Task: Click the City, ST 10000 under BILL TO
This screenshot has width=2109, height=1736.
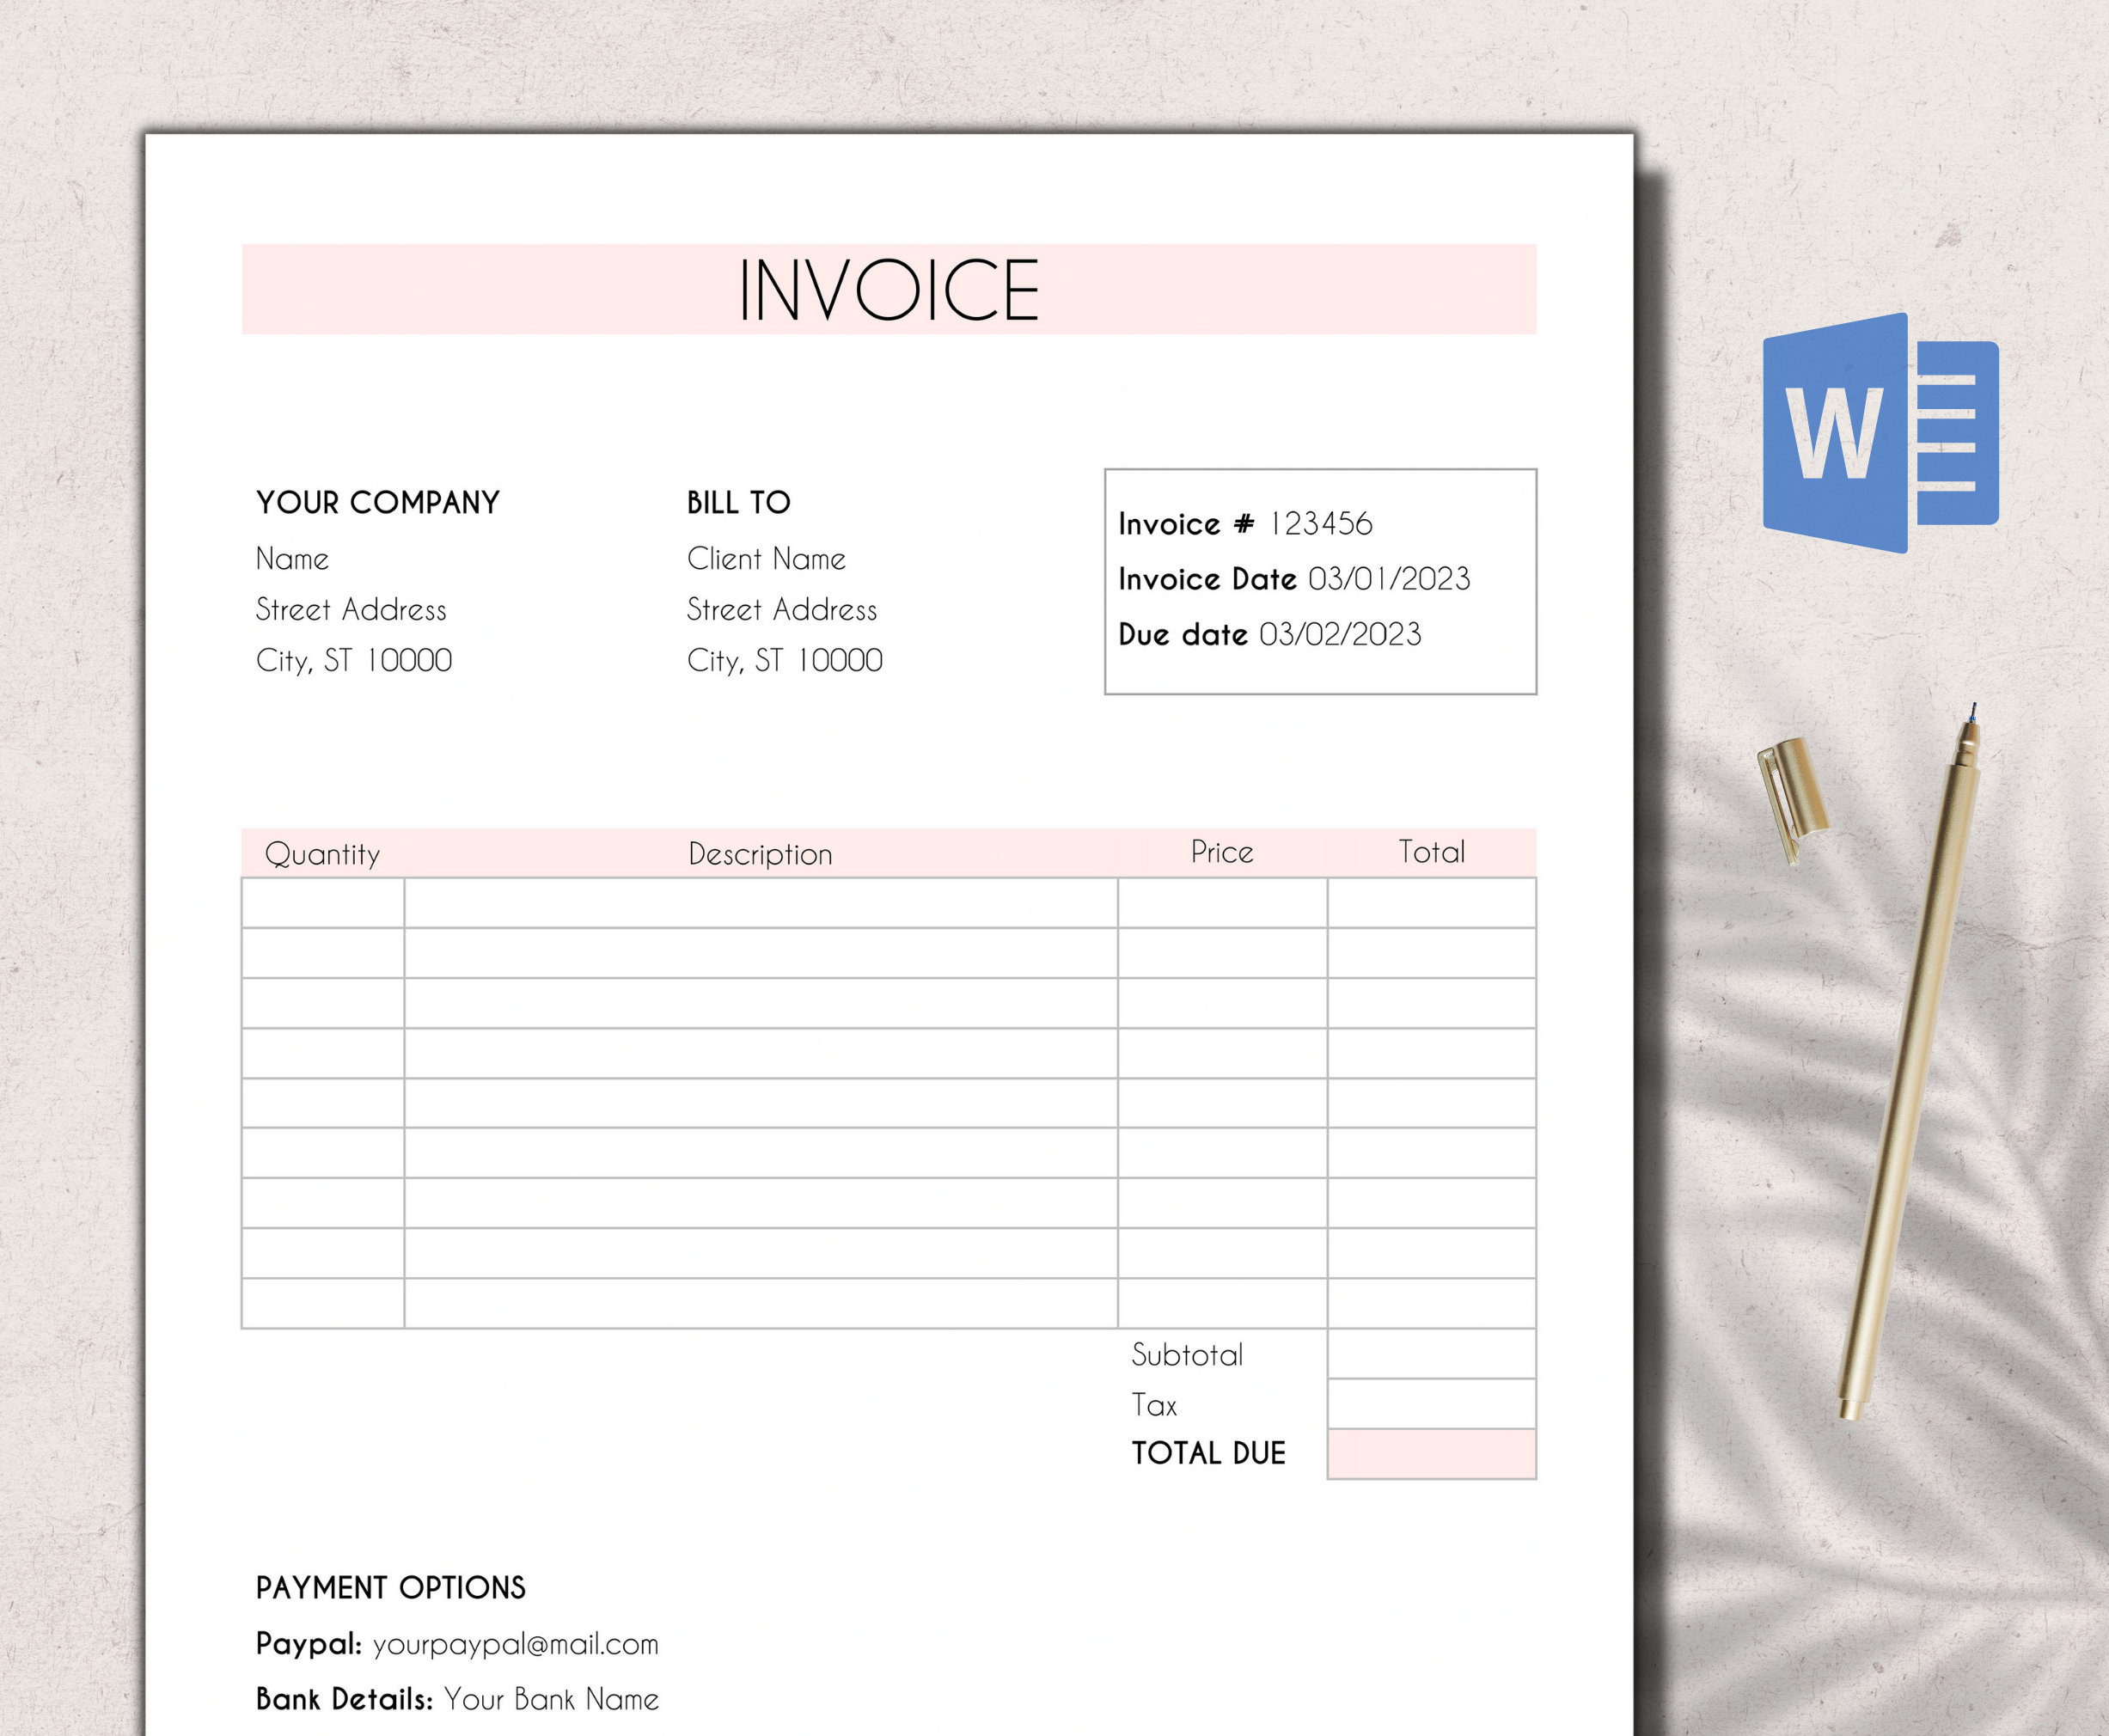Action: [783, 660]
